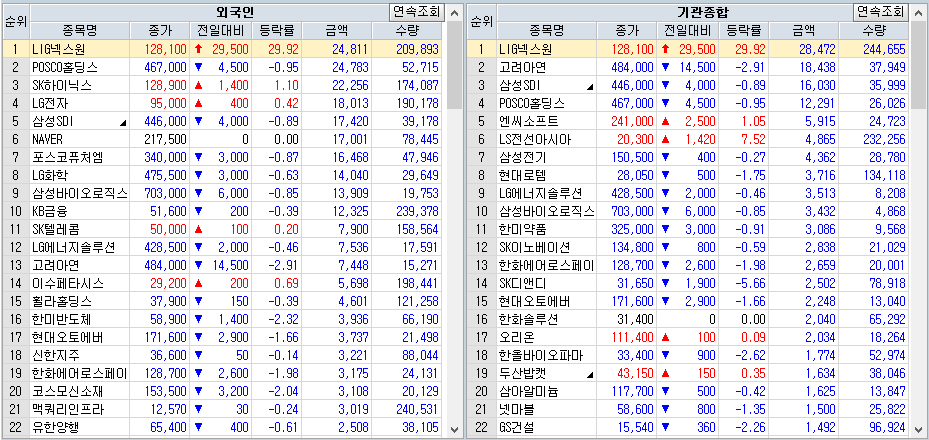Select SK이노베이션 stock name

[534, 248]
